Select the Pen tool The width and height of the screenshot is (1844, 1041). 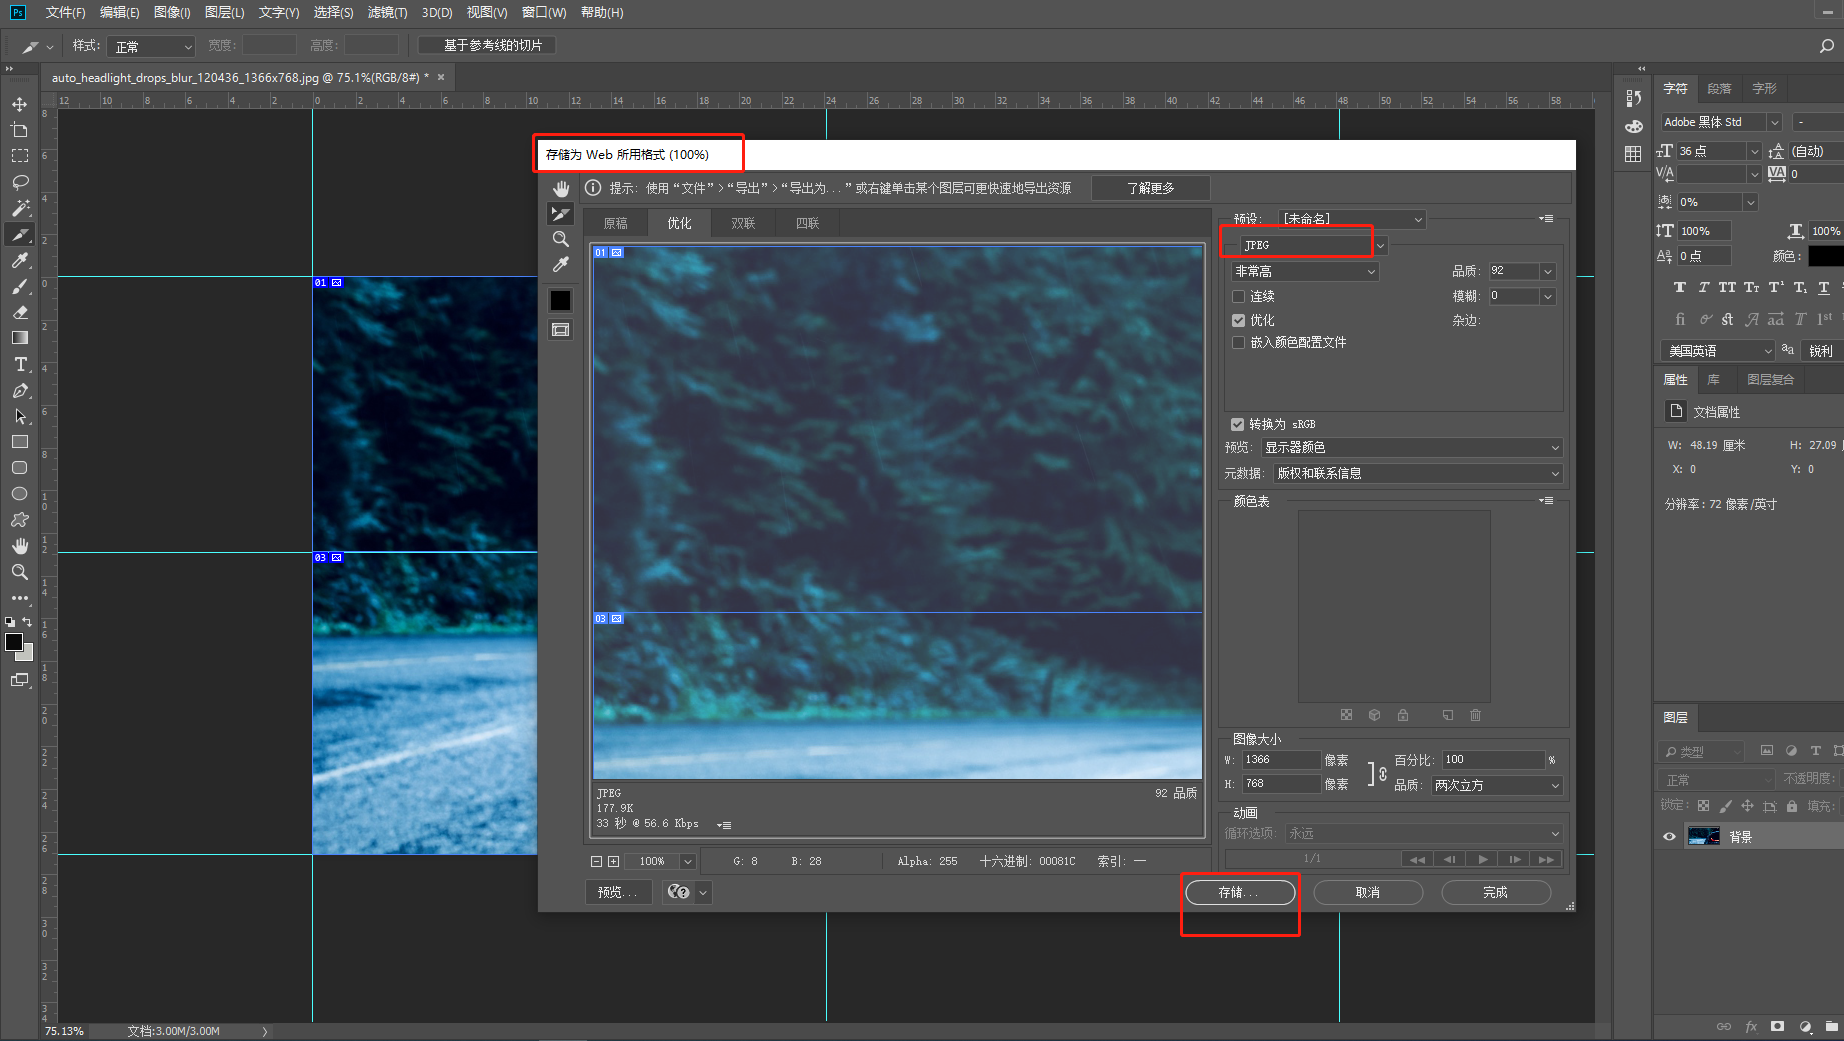click(x=19, y=390)
